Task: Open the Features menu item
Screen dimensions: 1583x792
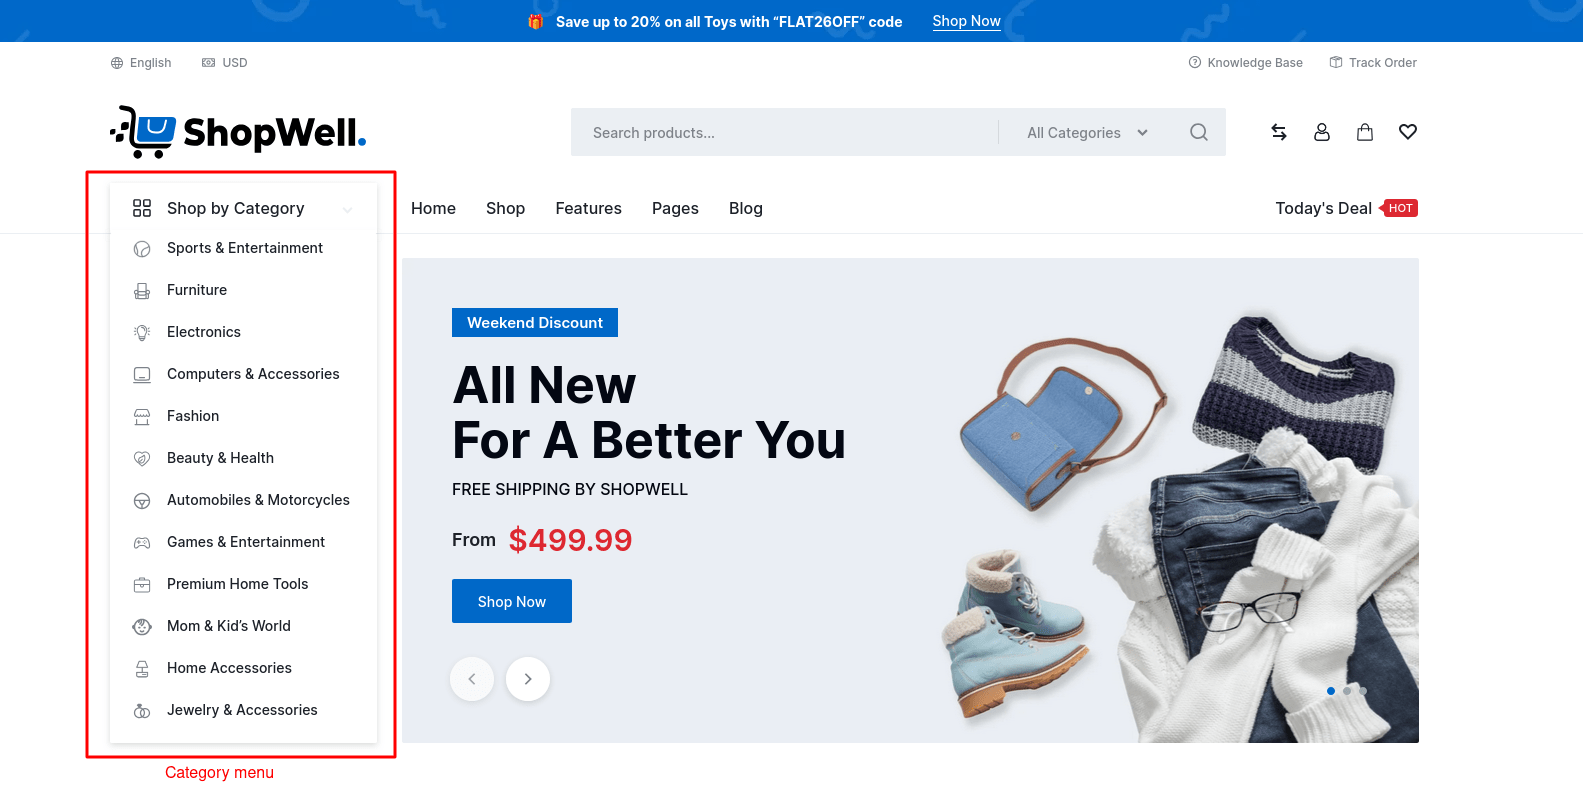Action: (x=589, y=208)
